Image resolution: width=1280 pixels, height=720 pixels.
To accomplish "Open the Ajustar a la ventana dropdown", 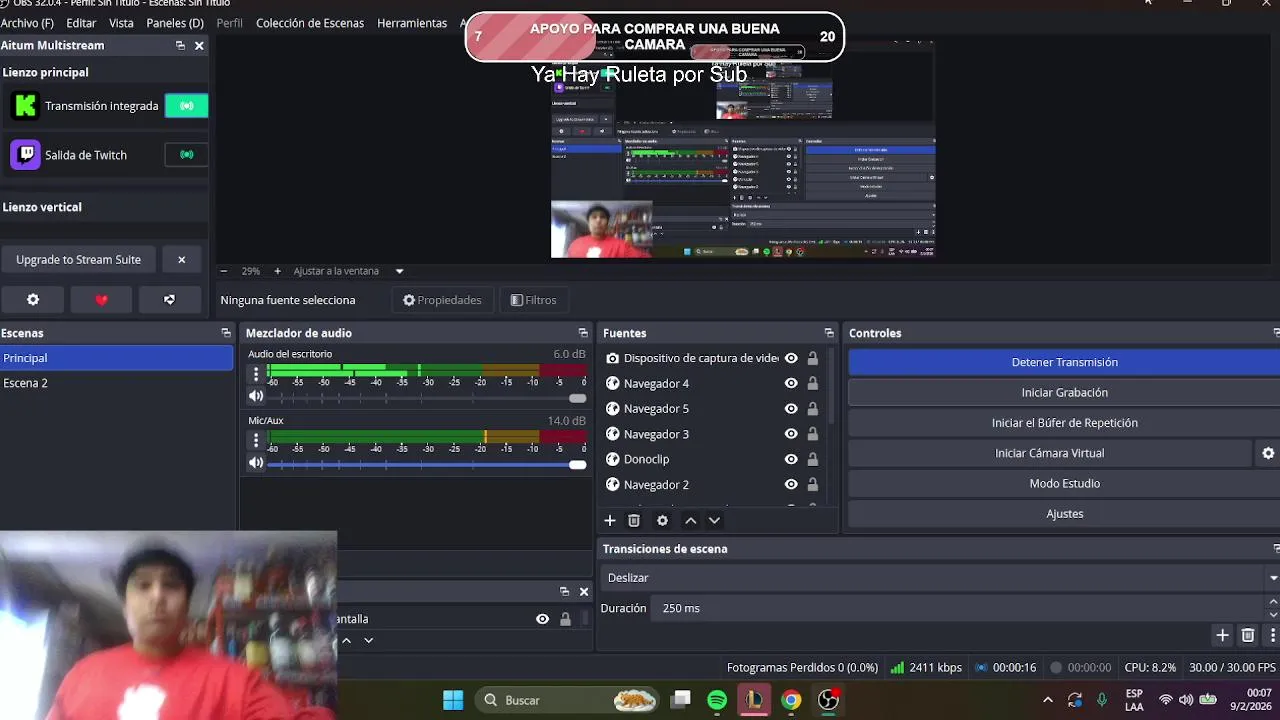I will coord(348,271).
